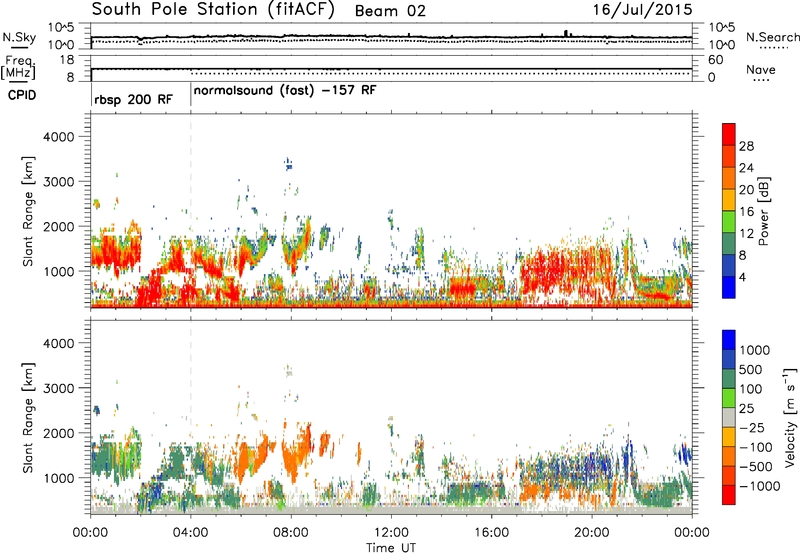Select the 'rbsp 200 RF' text

click(133, 99)
